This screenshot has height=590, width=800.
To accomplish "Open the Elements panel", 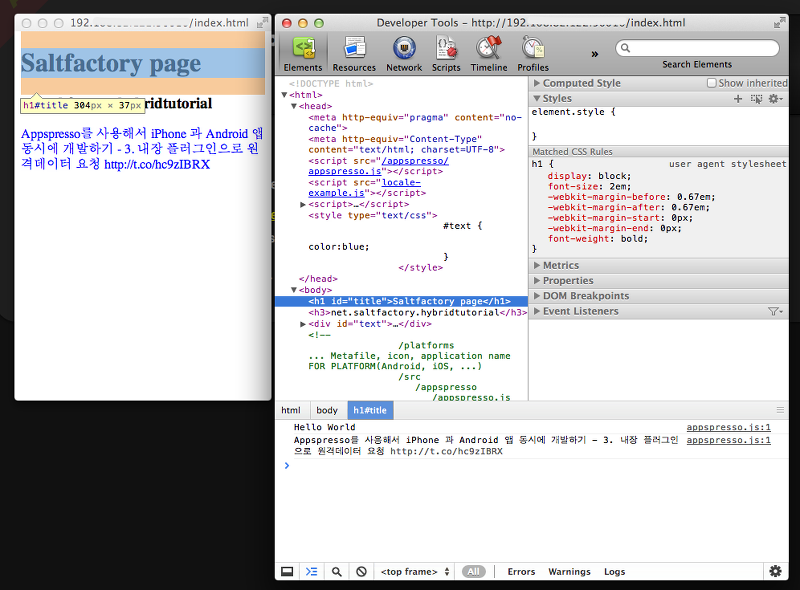I will click(x=303, y=54).
